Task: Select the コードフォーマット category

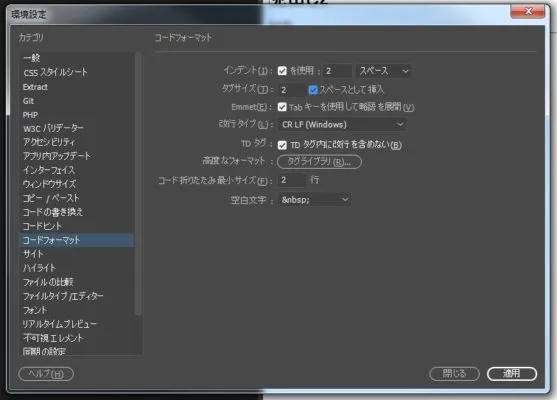Action: click(x=77, y=240)
